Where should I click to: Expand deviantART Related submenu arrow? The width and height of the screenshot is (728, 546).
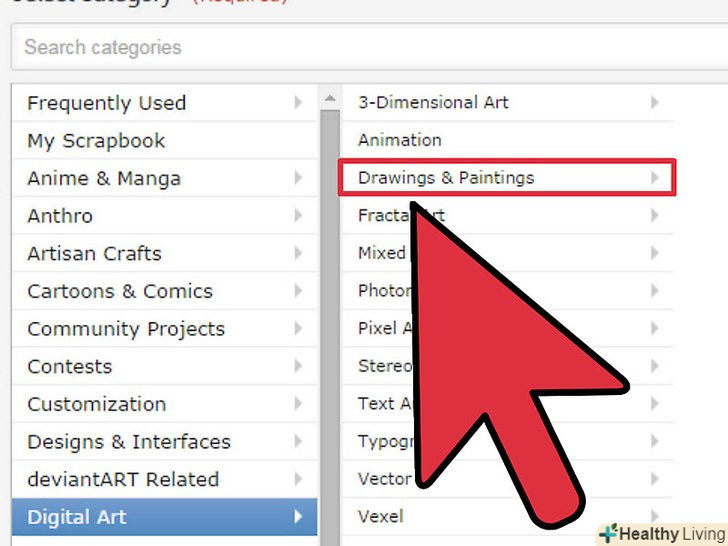(x=298, y=479)
